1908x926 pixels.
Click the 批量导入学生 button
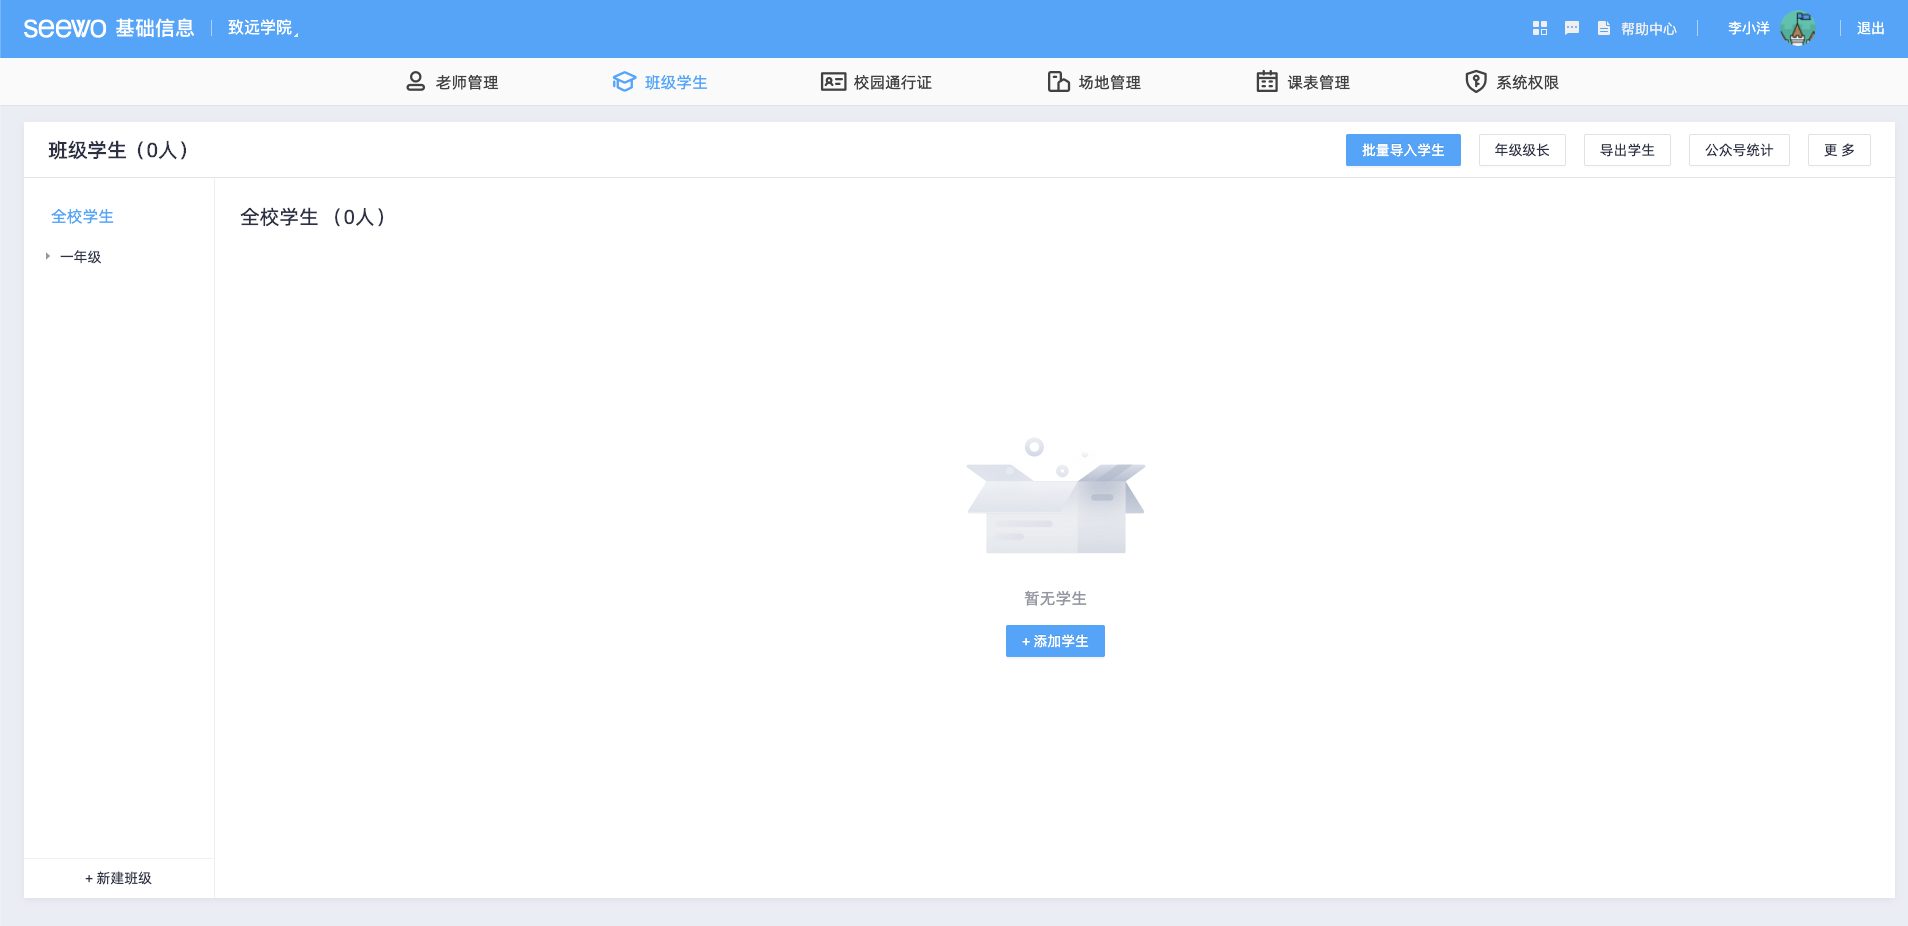click(1402, 150)
